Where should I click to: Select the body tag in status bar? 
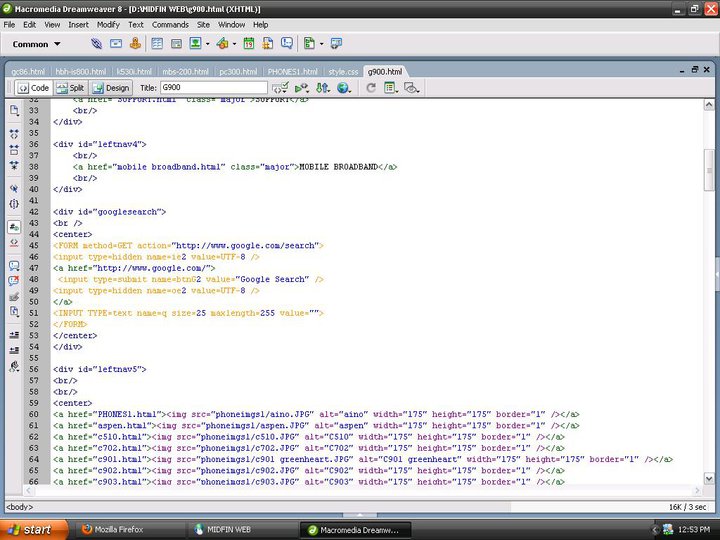19,507
